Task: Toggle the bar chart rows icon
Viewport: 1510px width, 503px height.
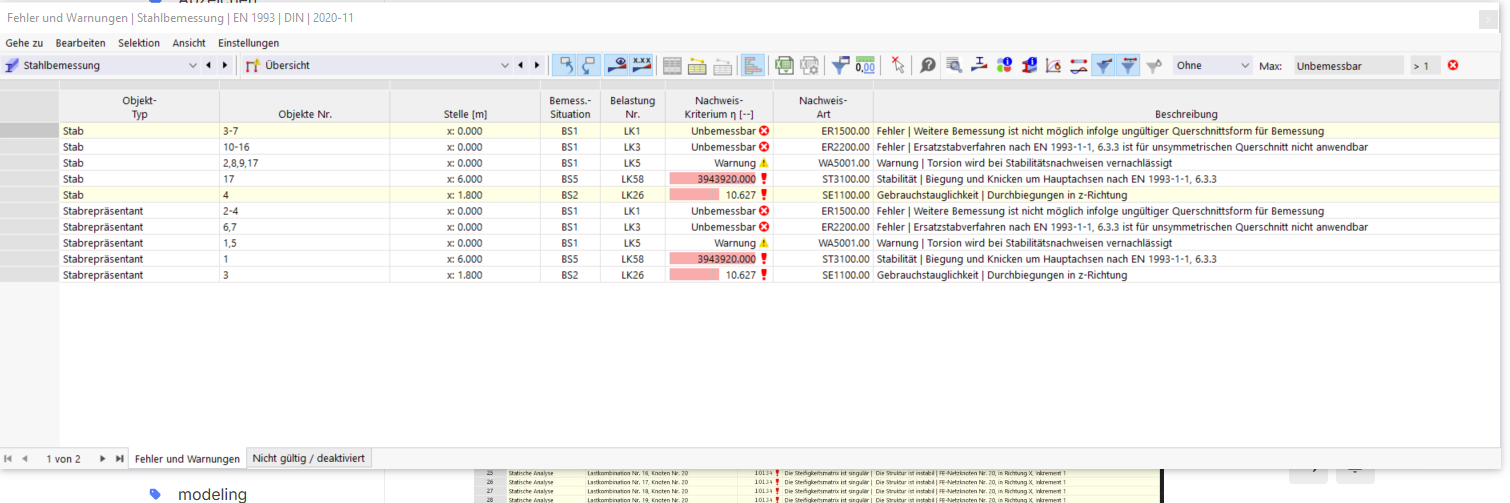Action: 753,65
